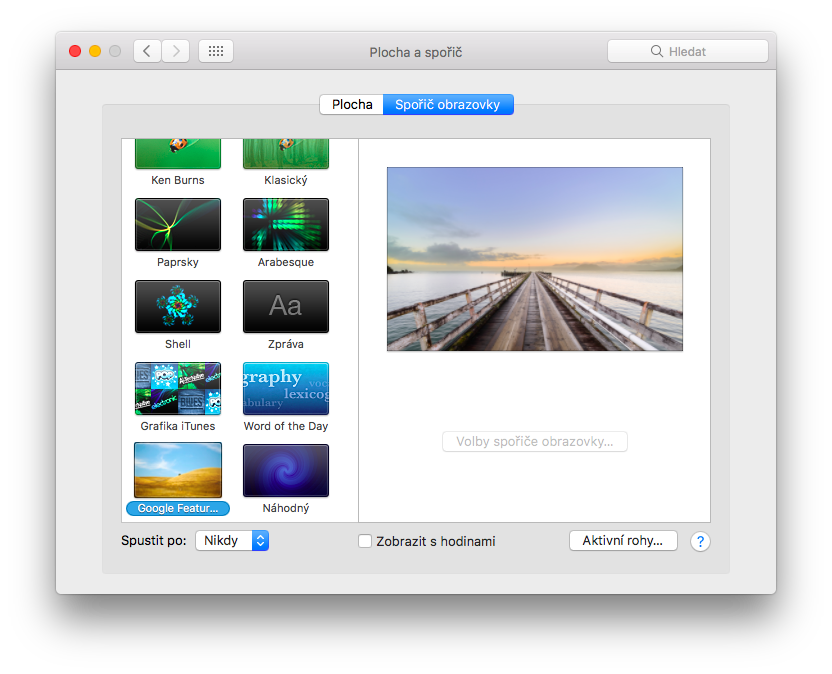Select the Spořič obrazovky tab
Image resolution: width=832 pixels, height=674 pixels.
(448, 105)
